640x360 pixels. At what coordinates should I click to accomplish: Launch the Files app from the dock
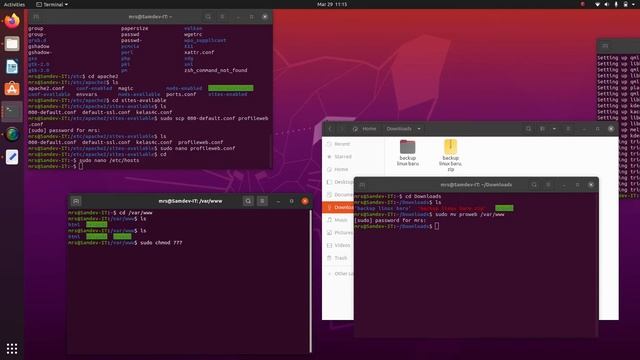point(12,43)
